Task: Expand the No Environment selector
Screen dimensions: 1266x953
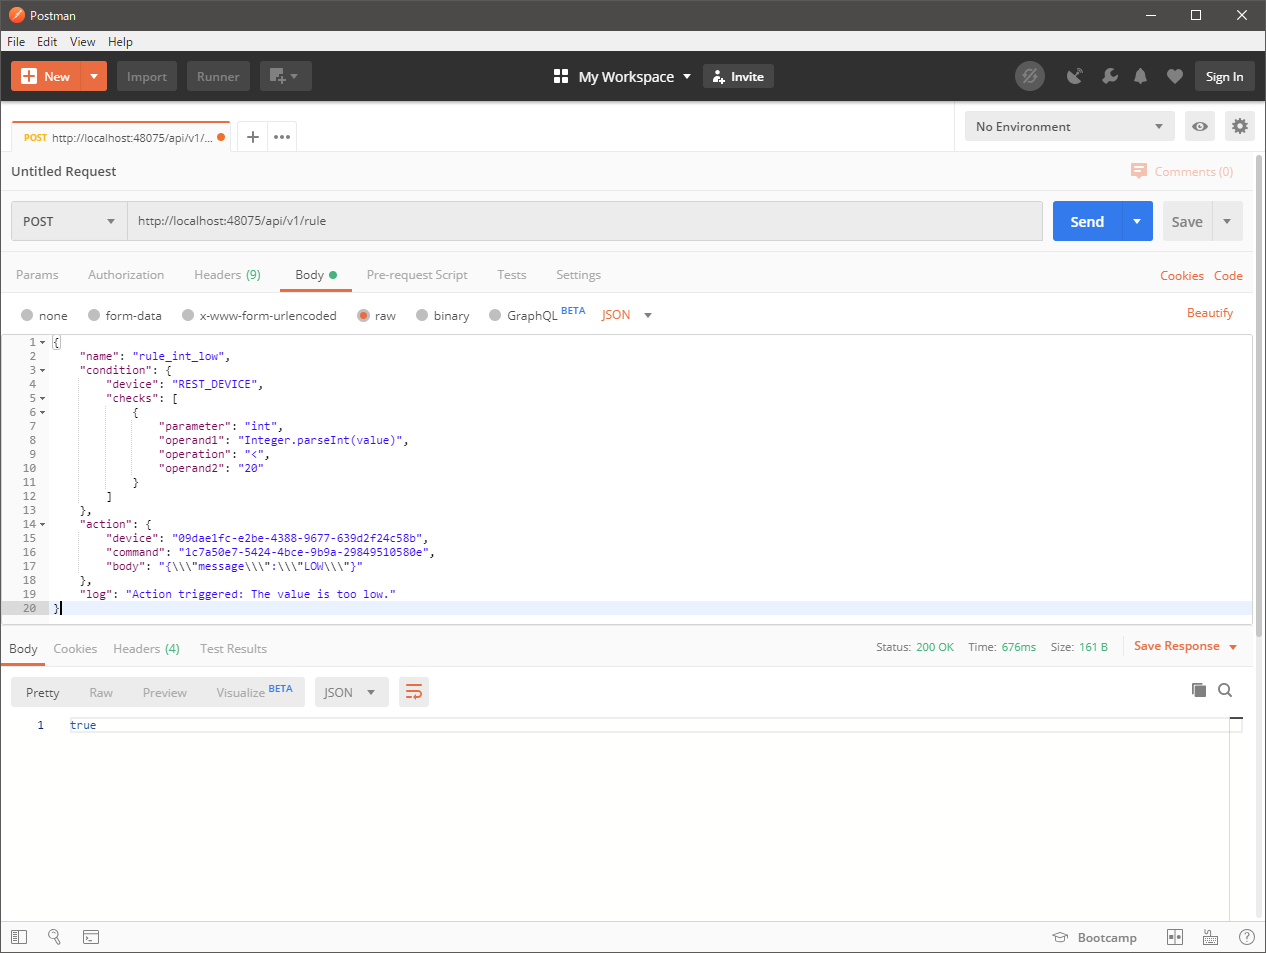Action: (x=1069, y=126)
